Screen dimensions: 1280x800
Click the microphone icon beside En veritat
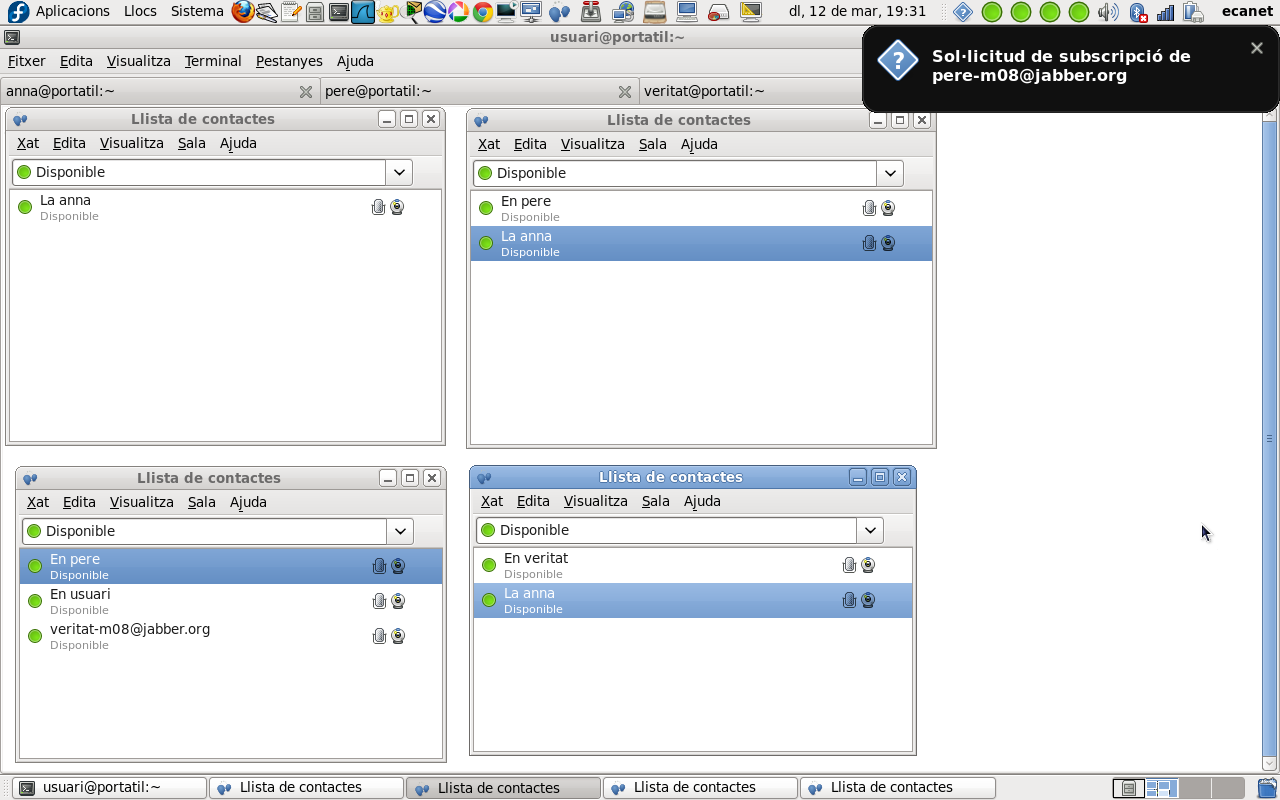[x=849, y=565]
